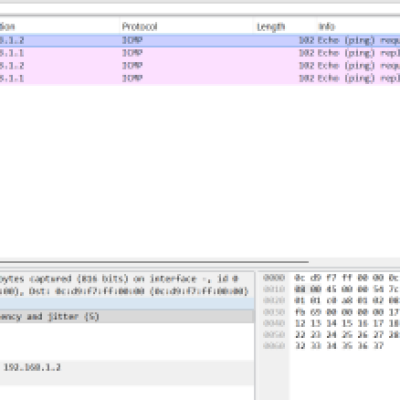400x400 pixels.
Task: Select the highlighted first ICMP echo request packet
Action: point(200,40)
